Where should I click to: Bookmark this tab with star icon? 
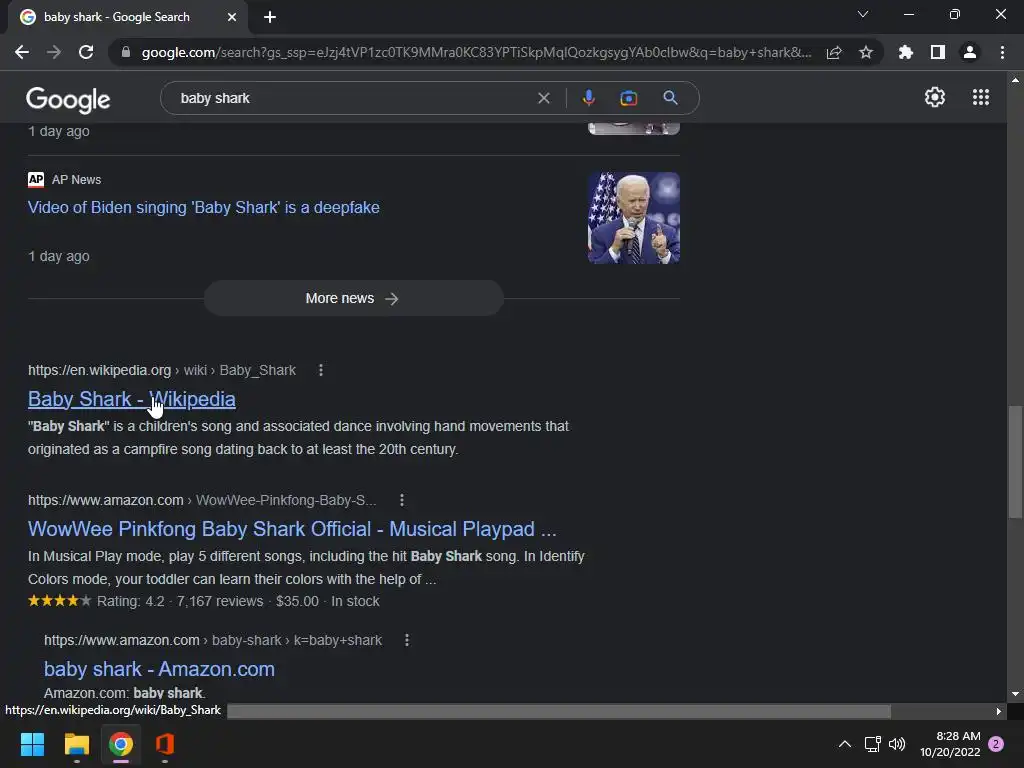tap(866, 52)
